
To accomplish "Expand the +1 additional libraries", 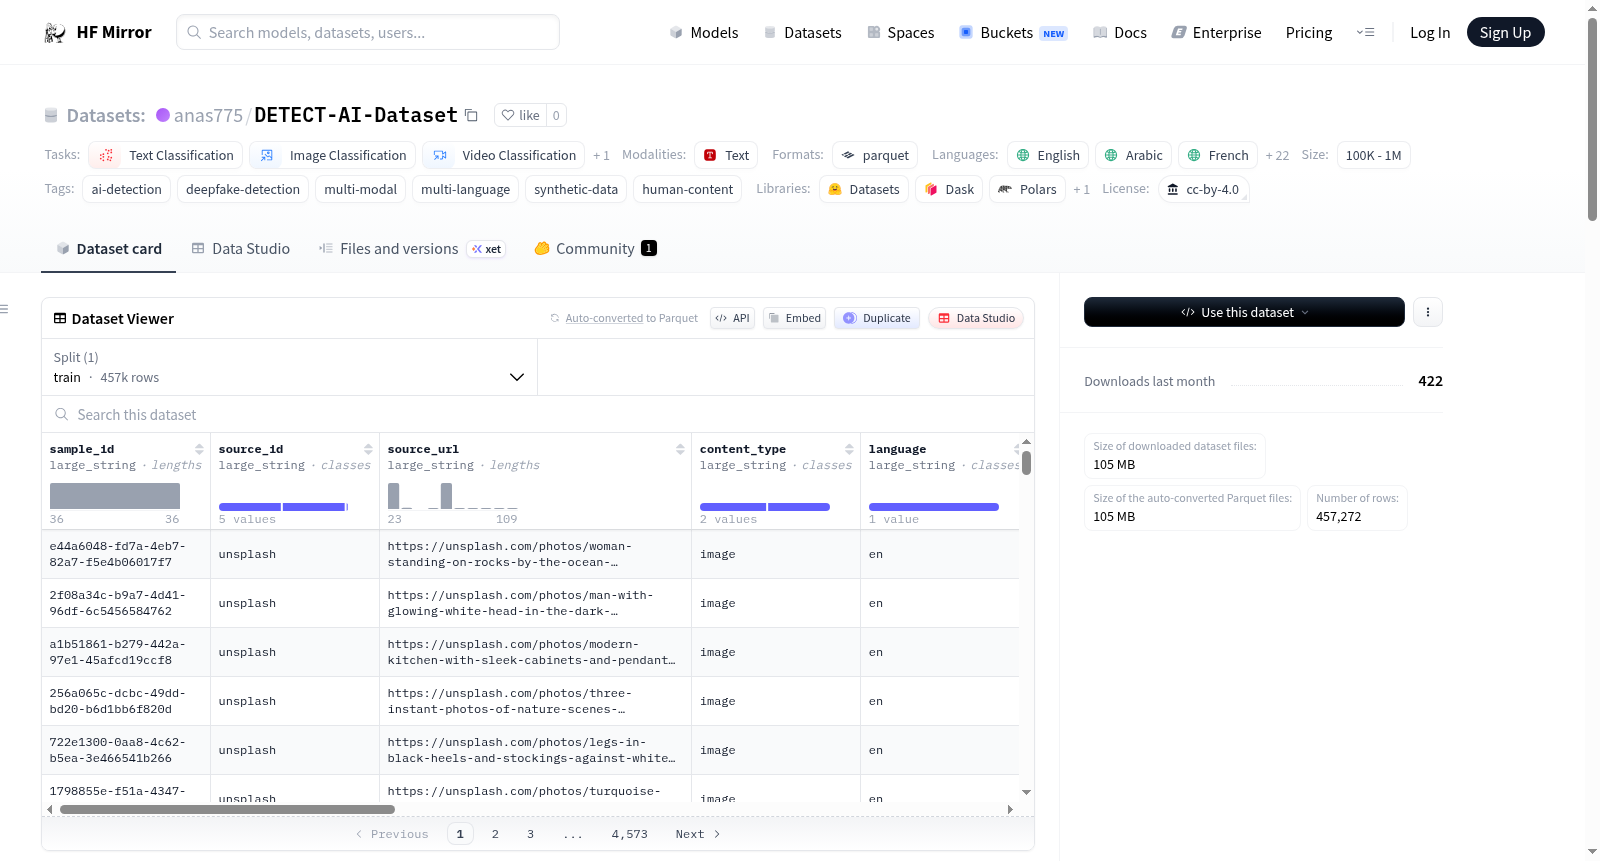I will pos(1081,190).
